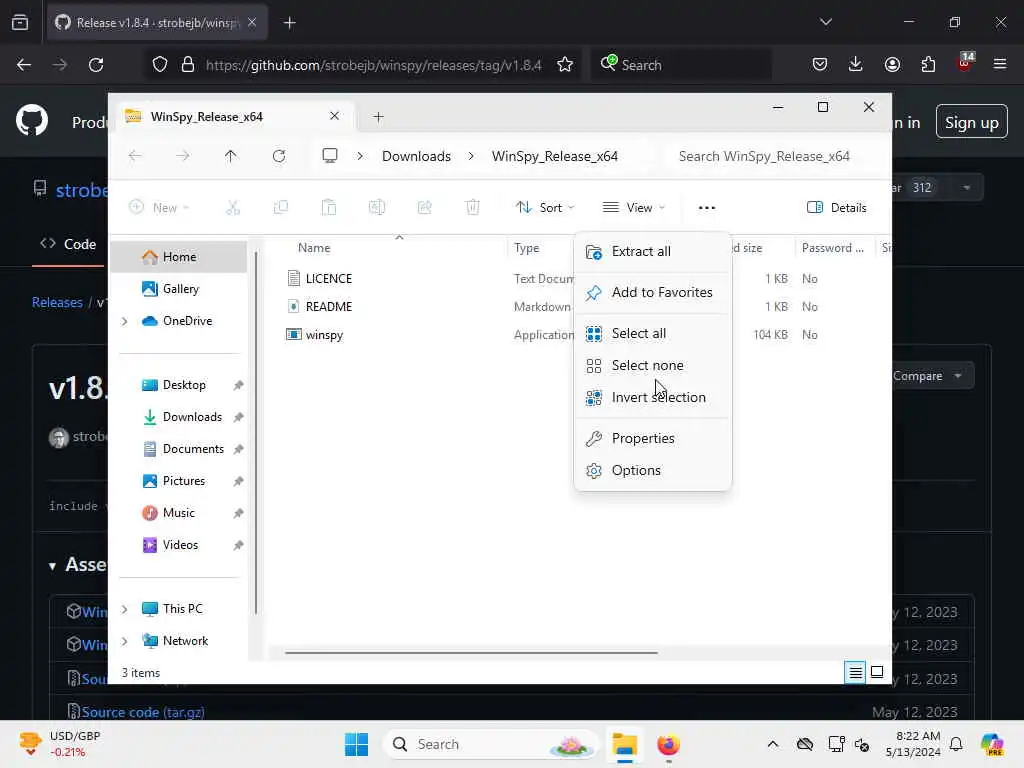Viewport: 1024px width, 768px height.
Task: Add a new Explorer tab with plus
Action: coord(378,117)
